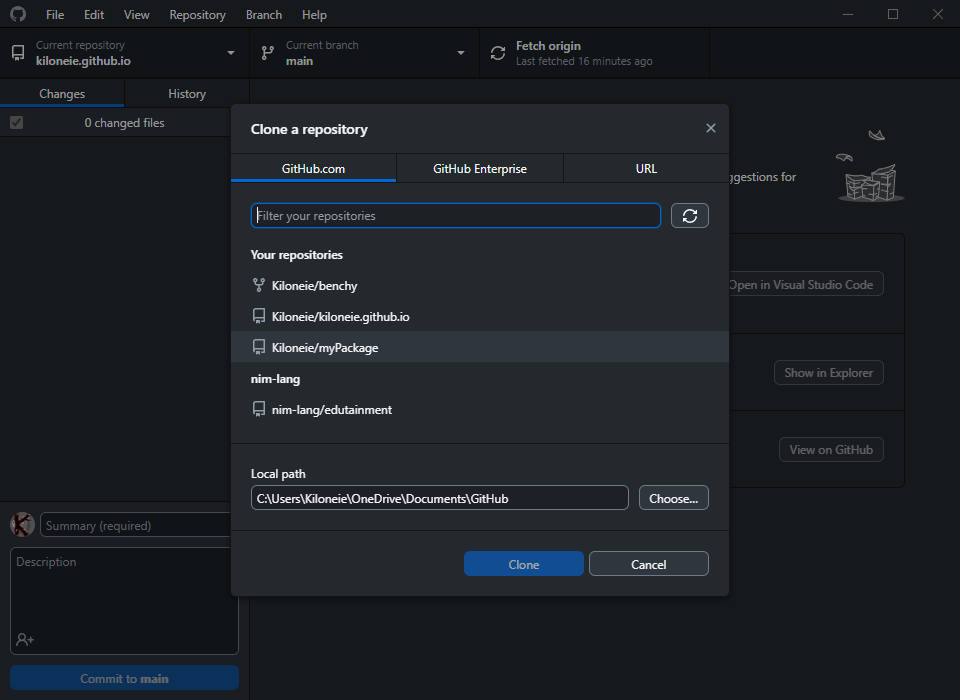The width and height of the screenshot is (960, 700).
Task: Click the fork icon next to Kiloneie/benchy
Action: click(259, 285)
